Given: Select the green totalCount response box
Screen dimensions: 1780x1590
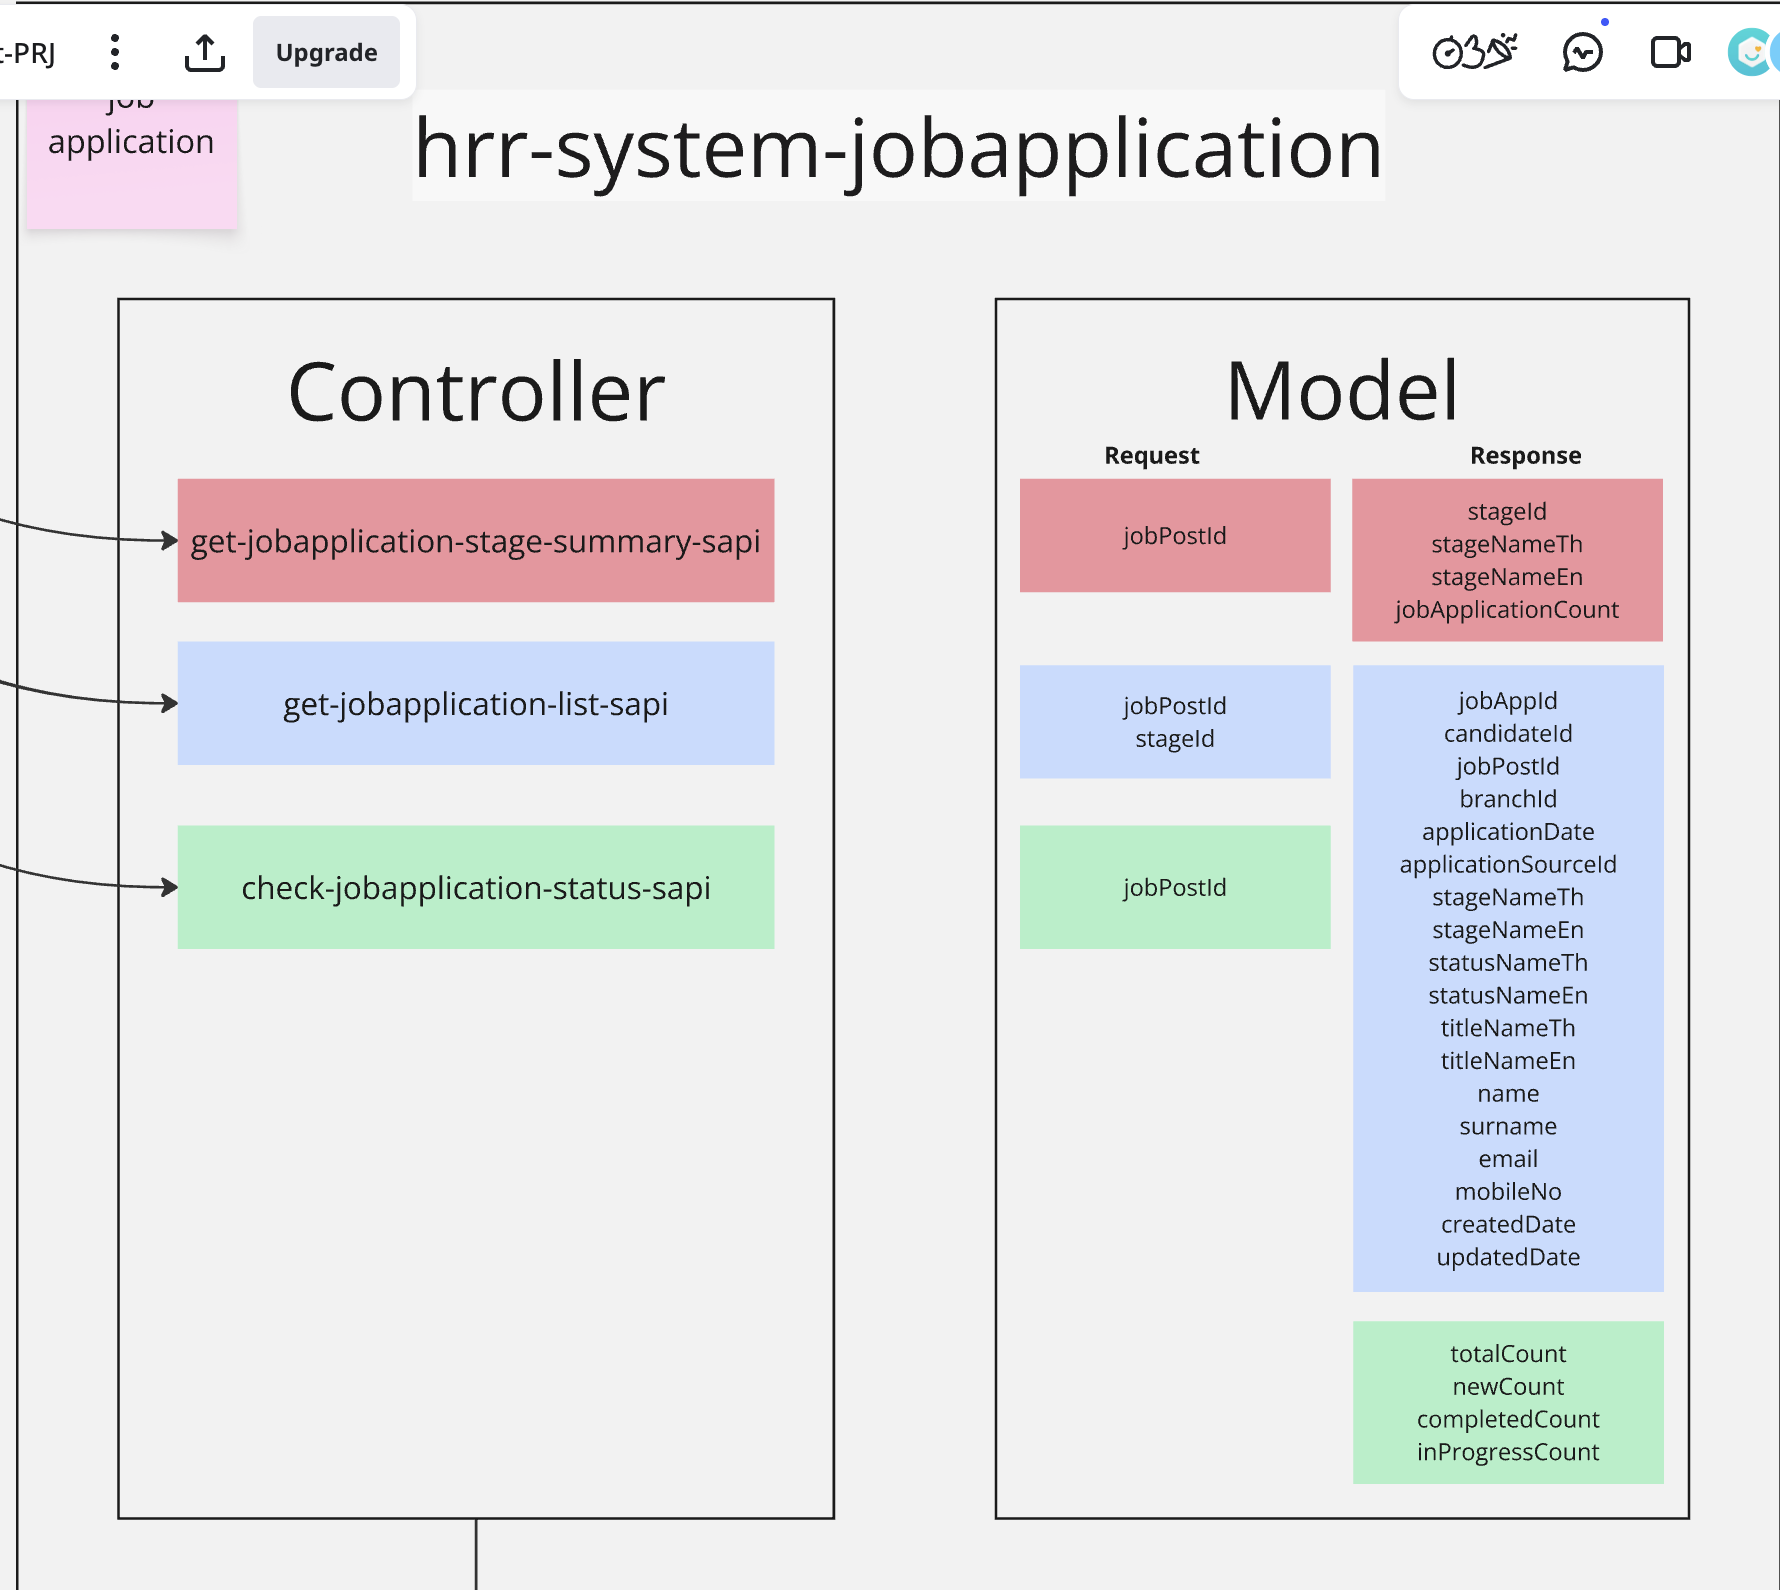Looking at the screenshot, I should coord(1508,1403).
